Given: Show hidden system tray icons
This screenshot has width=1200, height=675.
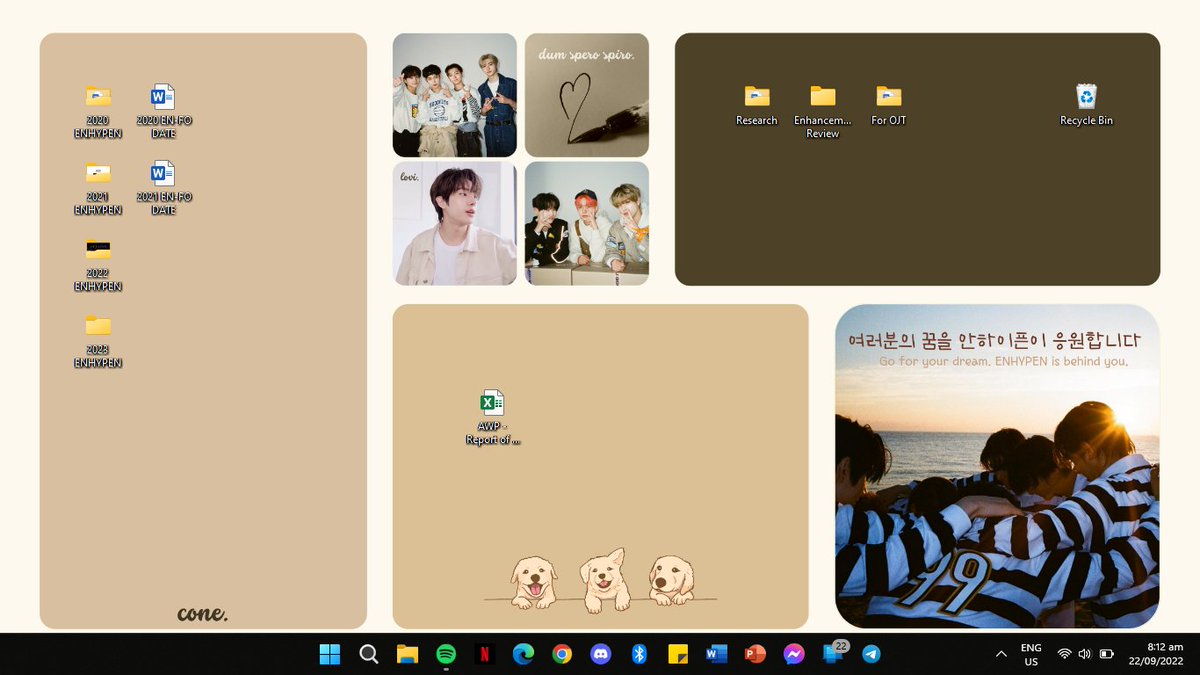Looking at the screenshot, I should click(x=1001, y=654).
